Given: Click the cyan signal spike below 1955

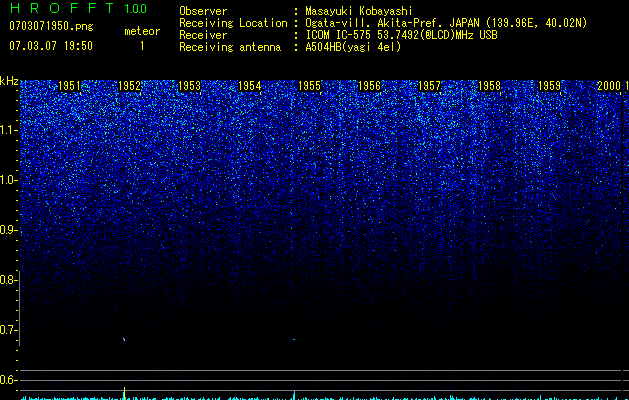Looking at the screenshot, I should tap(294, 395).
